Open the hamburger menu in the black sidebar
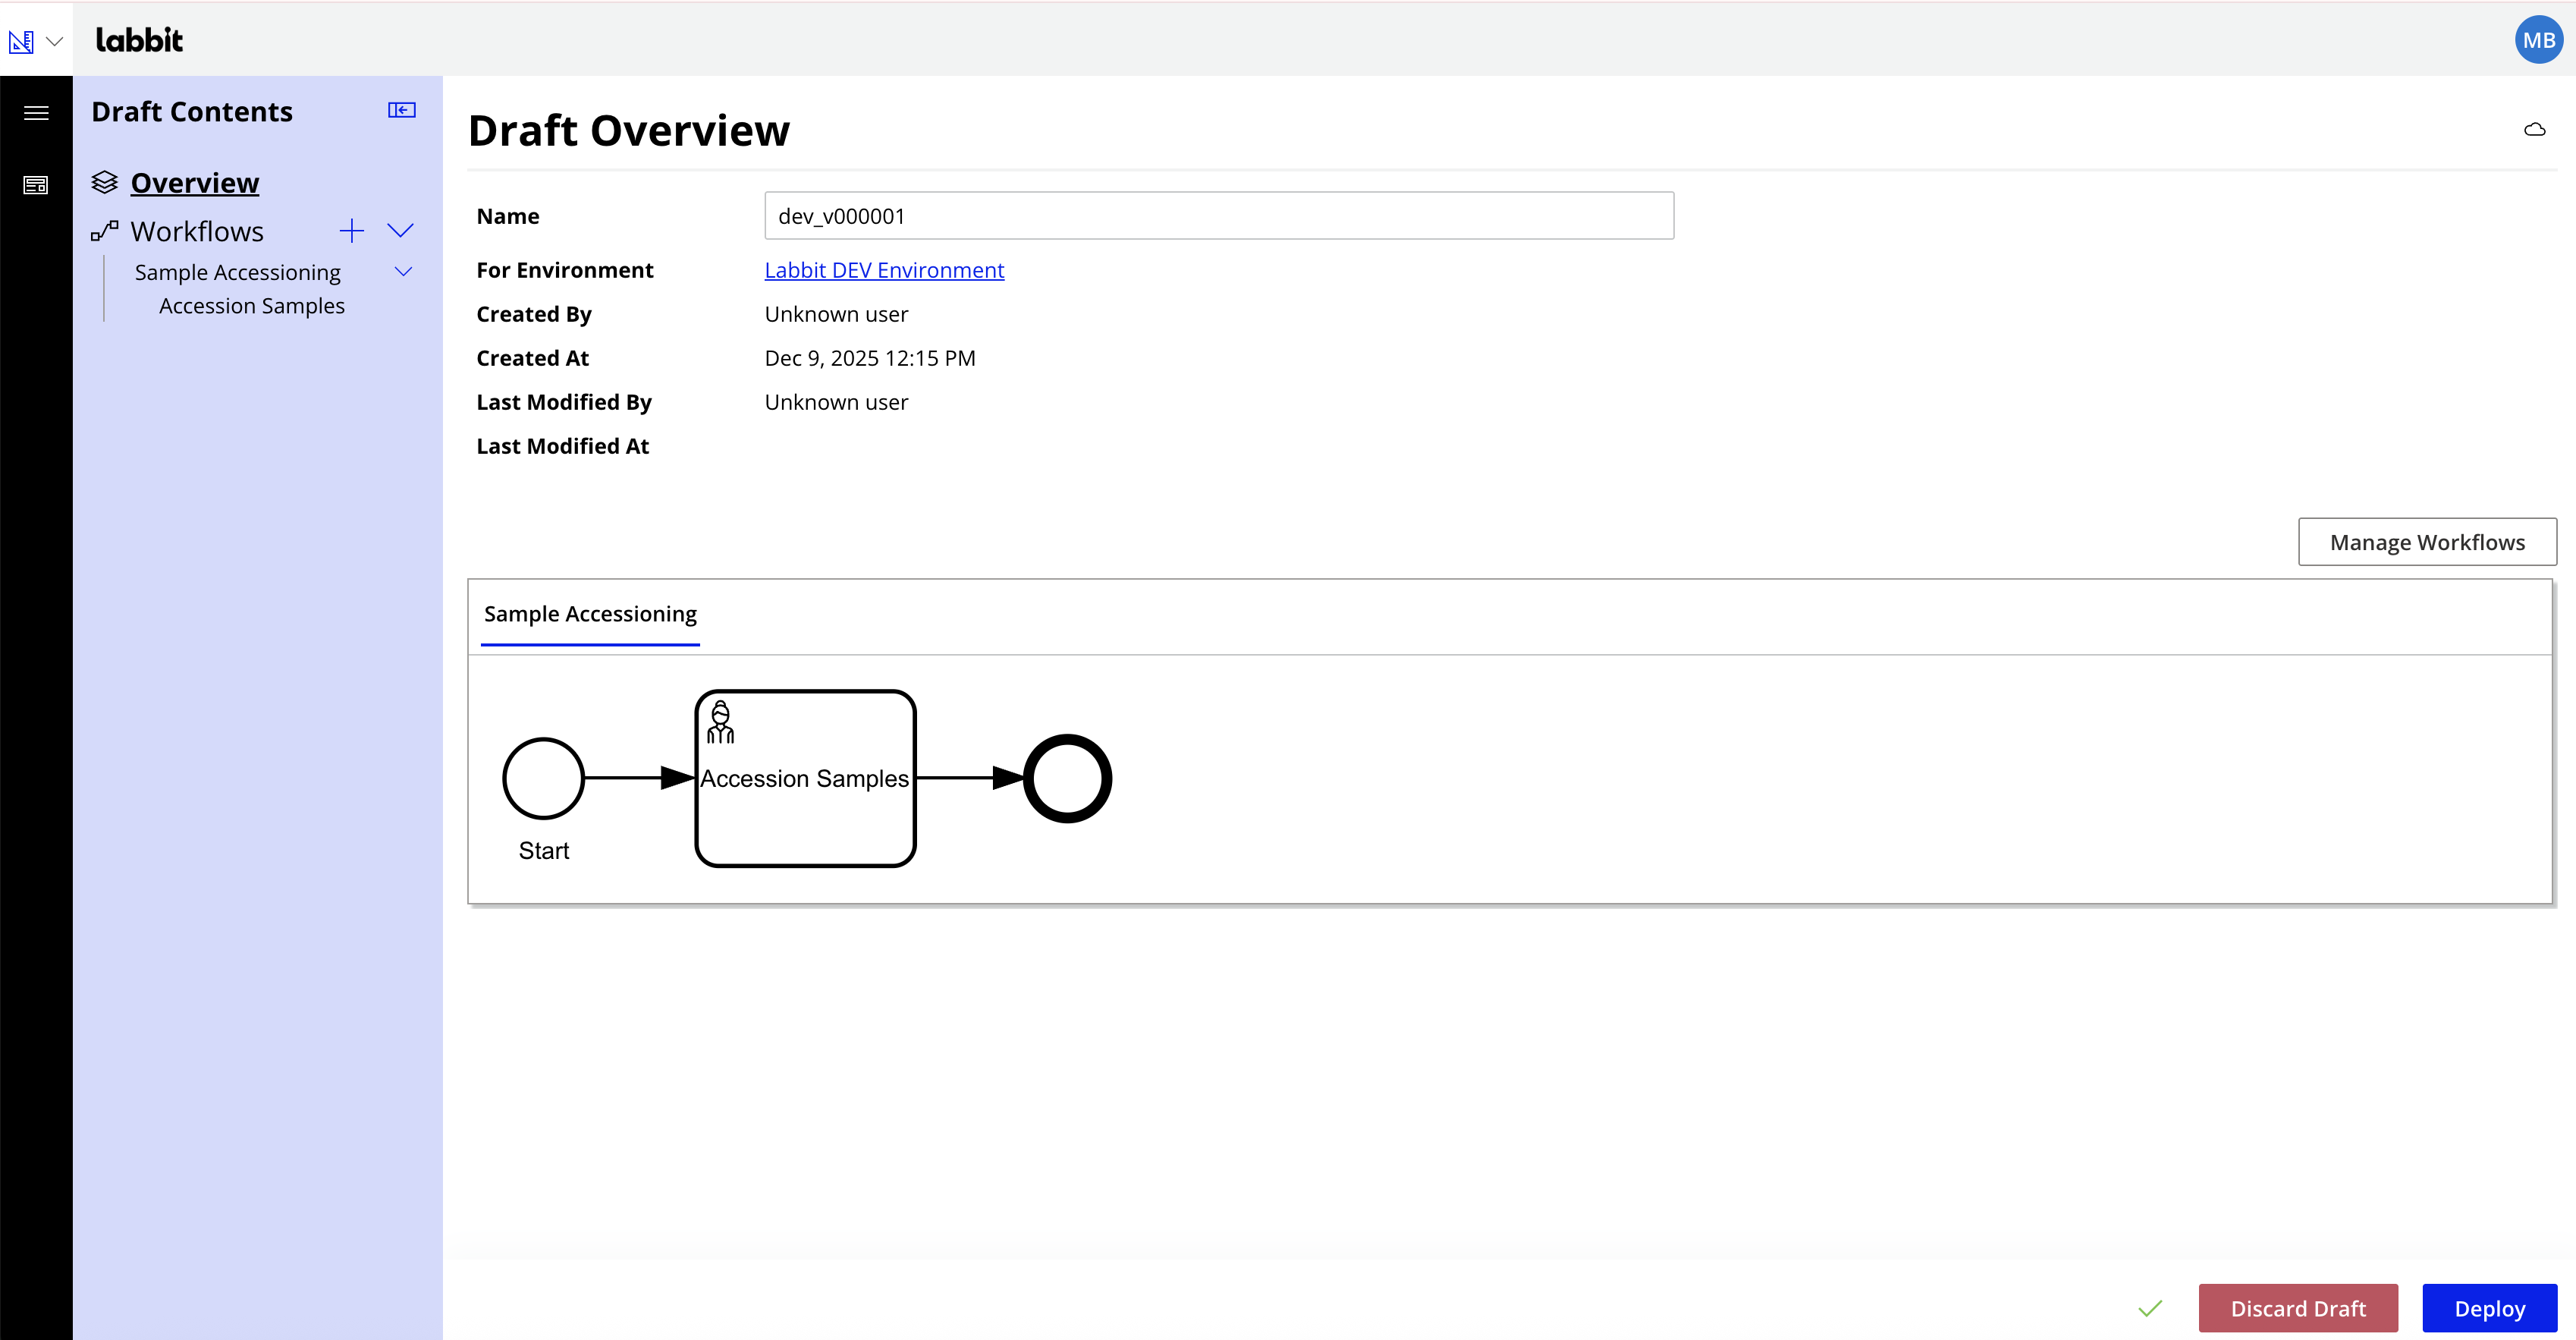Screen dimensions: 2576x1340 pyautogui.click(x=36, y=113)
